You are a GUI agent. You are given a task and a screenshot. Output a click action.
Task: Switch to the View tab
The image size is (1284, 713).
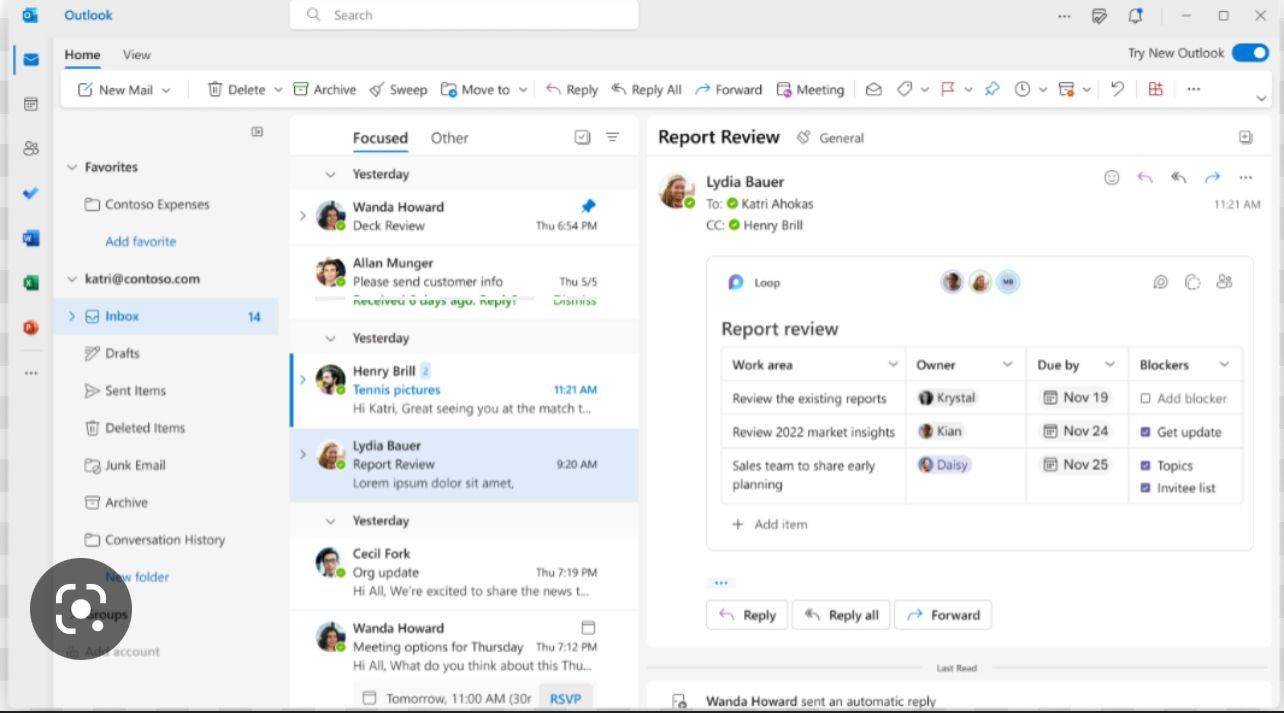(137, 55)
